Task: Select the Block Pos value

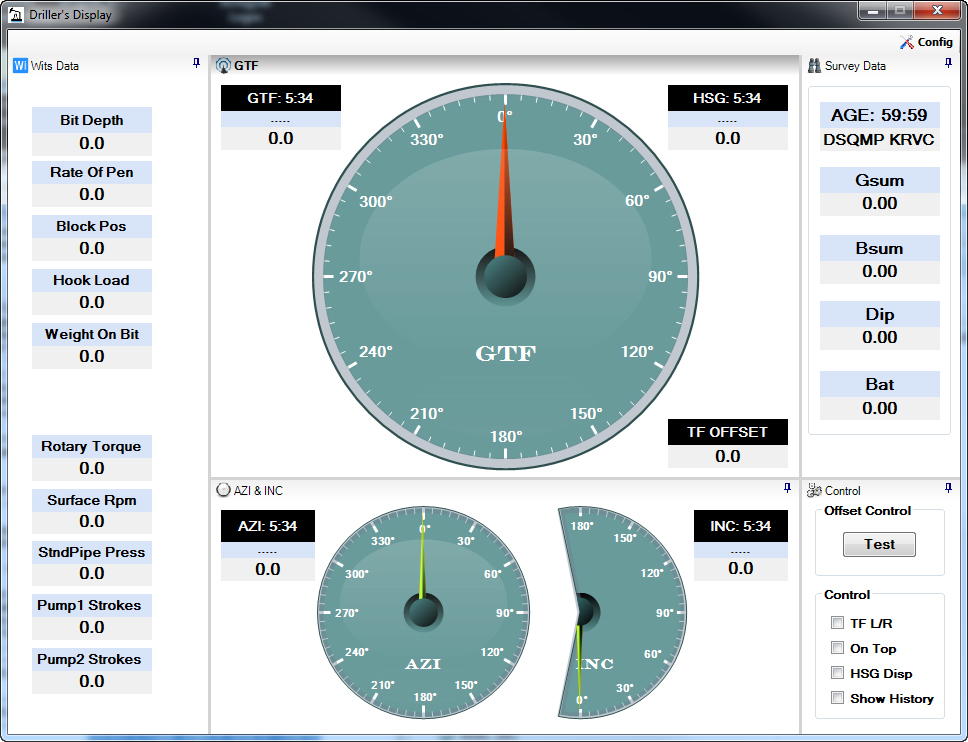Action: [91, 248]
